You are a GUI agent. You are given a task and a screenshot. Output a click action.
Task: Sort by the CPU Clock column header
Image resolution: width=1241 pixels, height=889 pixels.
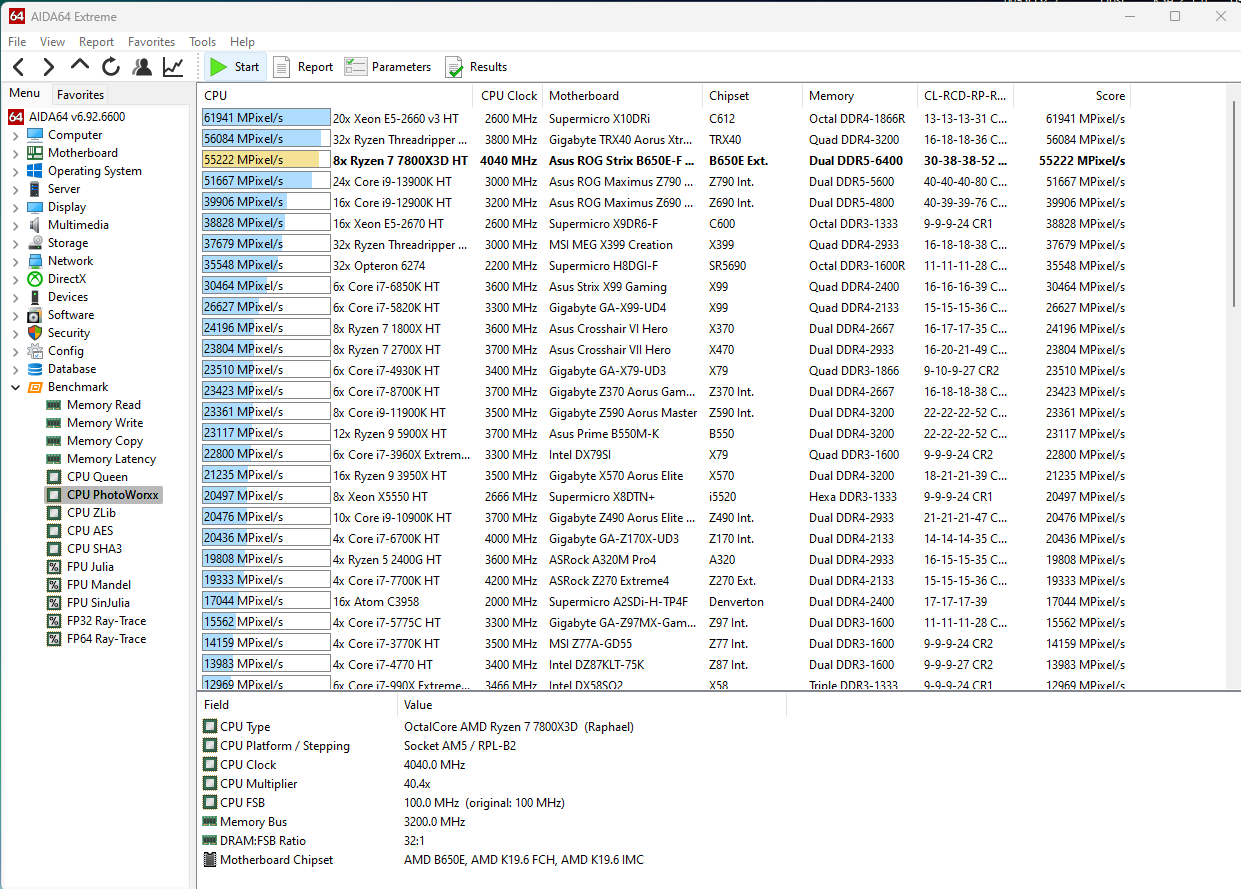[x=509, y=96]
